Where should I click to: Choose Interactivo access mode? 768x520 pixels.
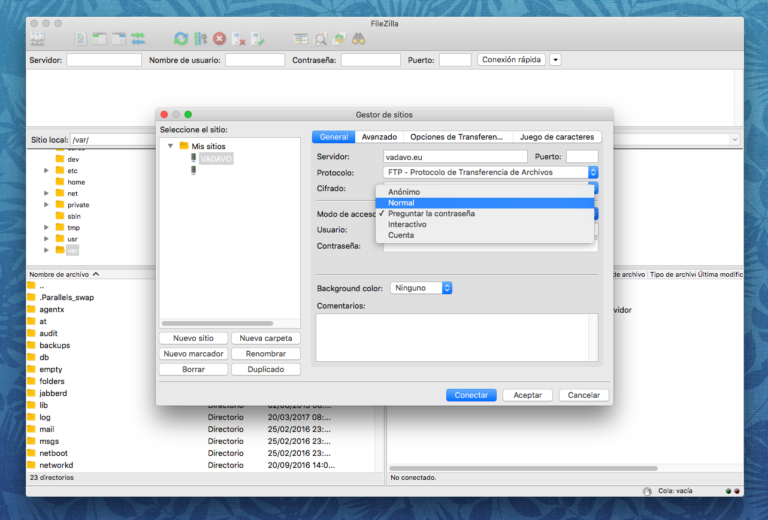(484, 224)
